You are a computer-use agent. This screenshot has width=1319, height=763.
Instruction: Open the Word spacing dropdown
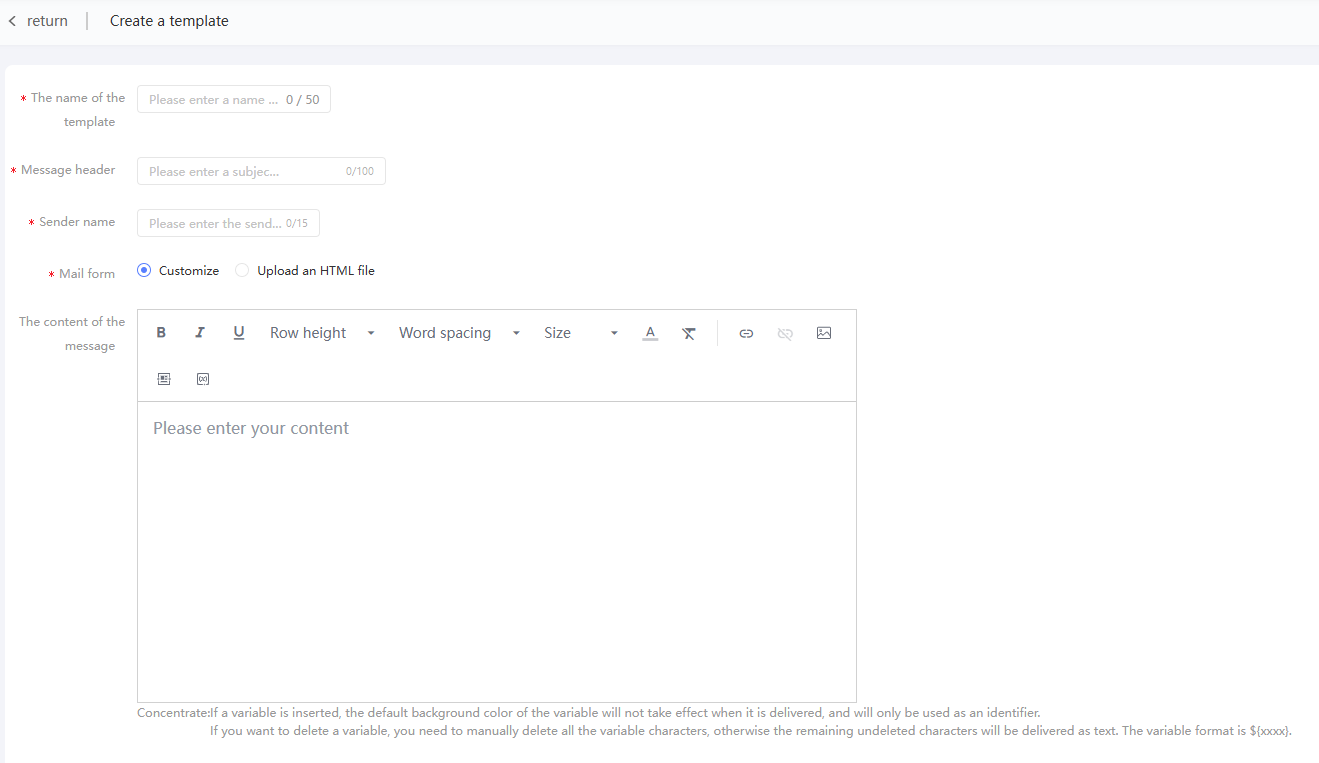[459, 333]
